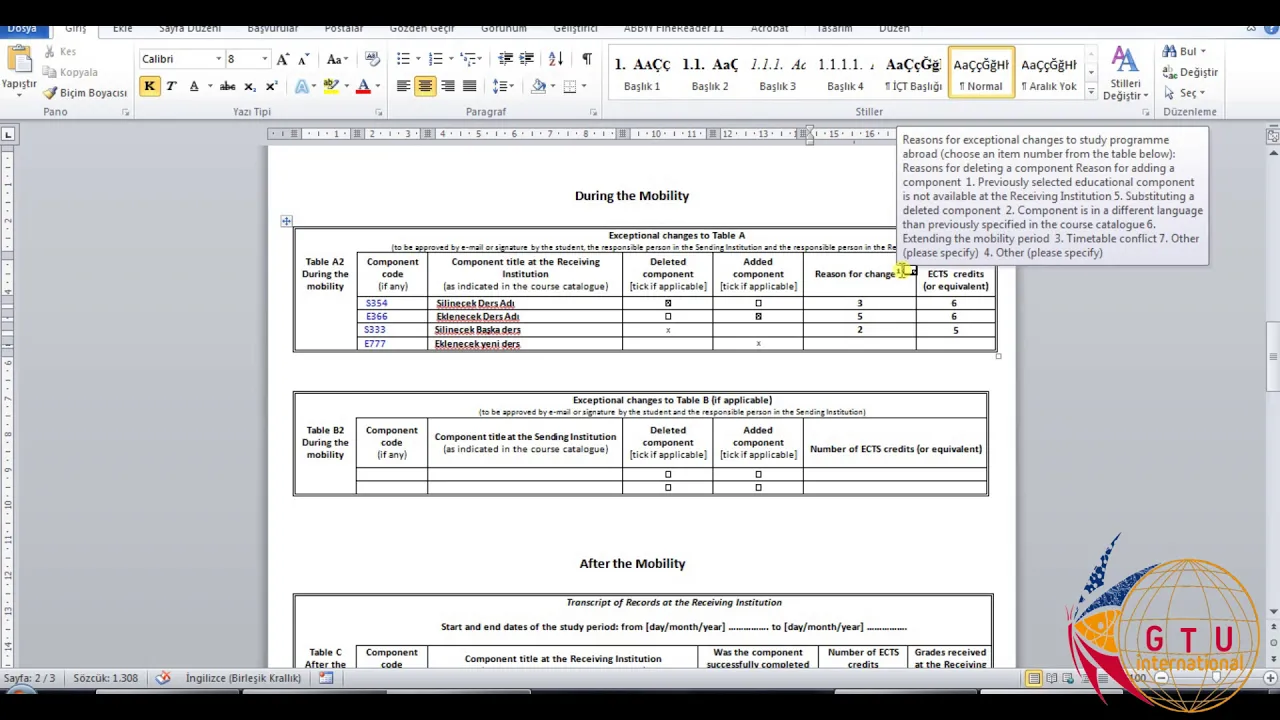The image size is (1280, 720).
Task: Switch to the Sayfa Düzeni tab
Action: tap(190, 29)
